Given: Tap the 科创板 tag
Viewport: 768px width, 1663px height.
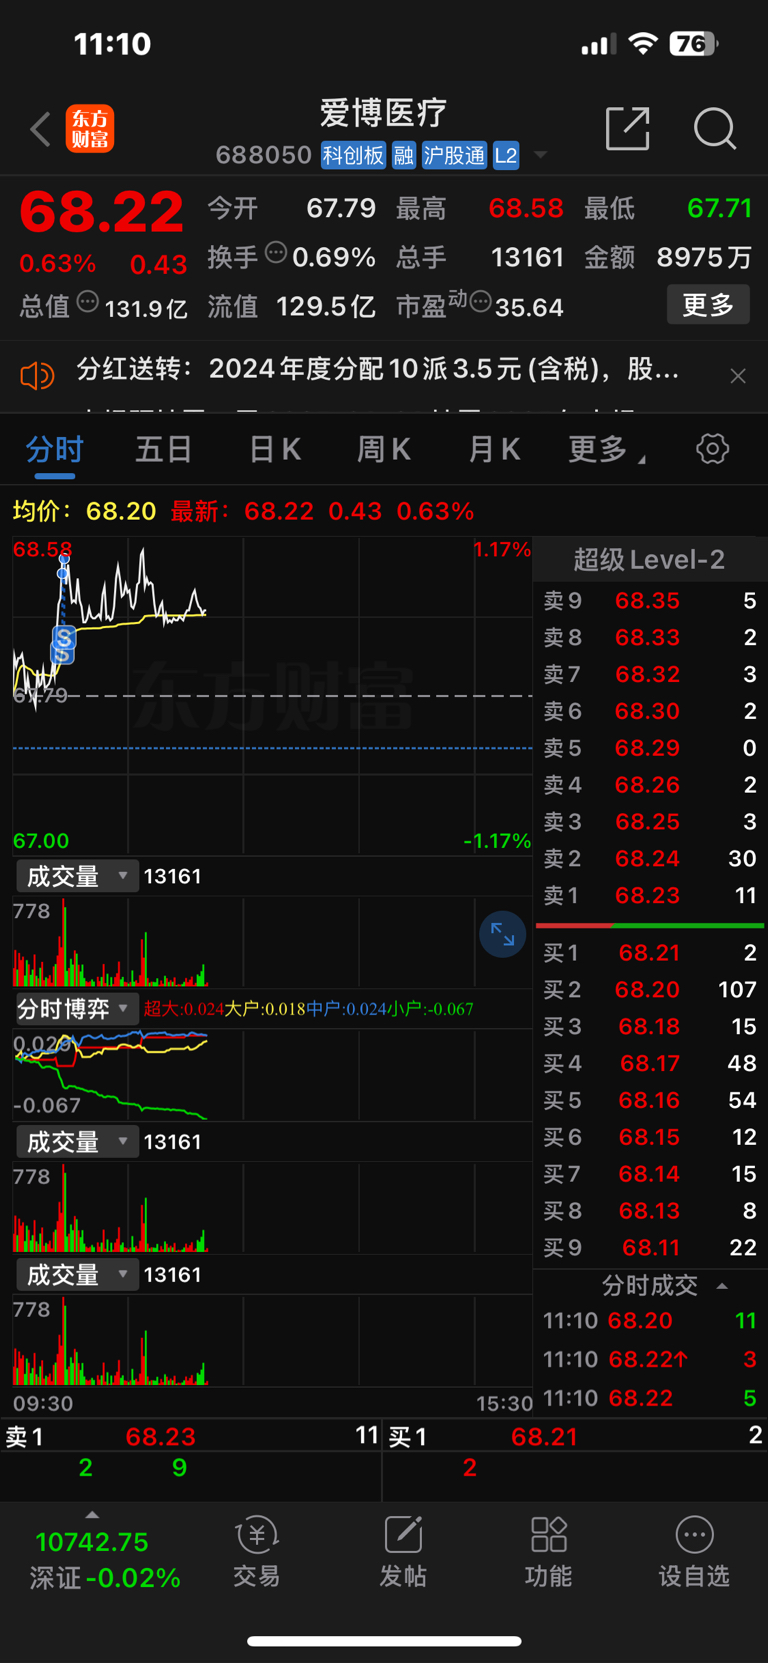Looking at the screenshot, I should coord(353,155).
